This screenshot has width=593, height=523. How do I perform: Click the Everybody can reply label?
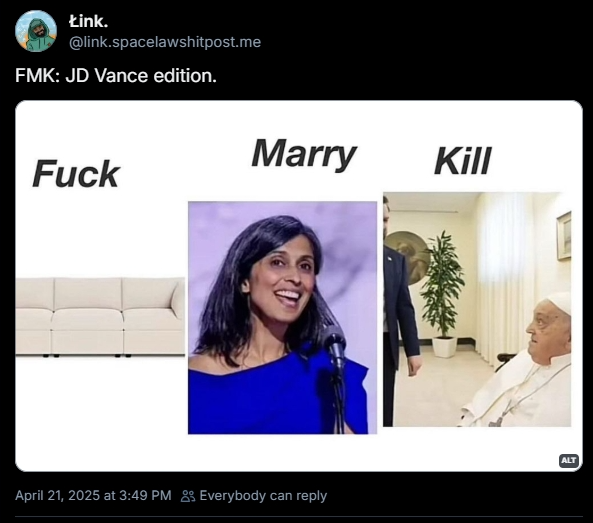coord(263,496)
